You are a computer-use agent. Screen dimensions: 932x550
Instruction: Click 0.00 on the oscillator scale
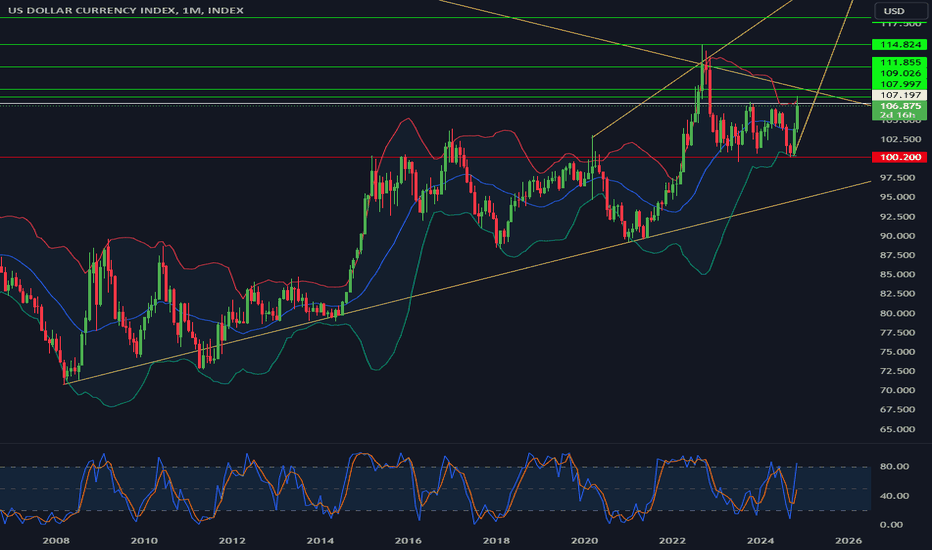tap(892, 524)
